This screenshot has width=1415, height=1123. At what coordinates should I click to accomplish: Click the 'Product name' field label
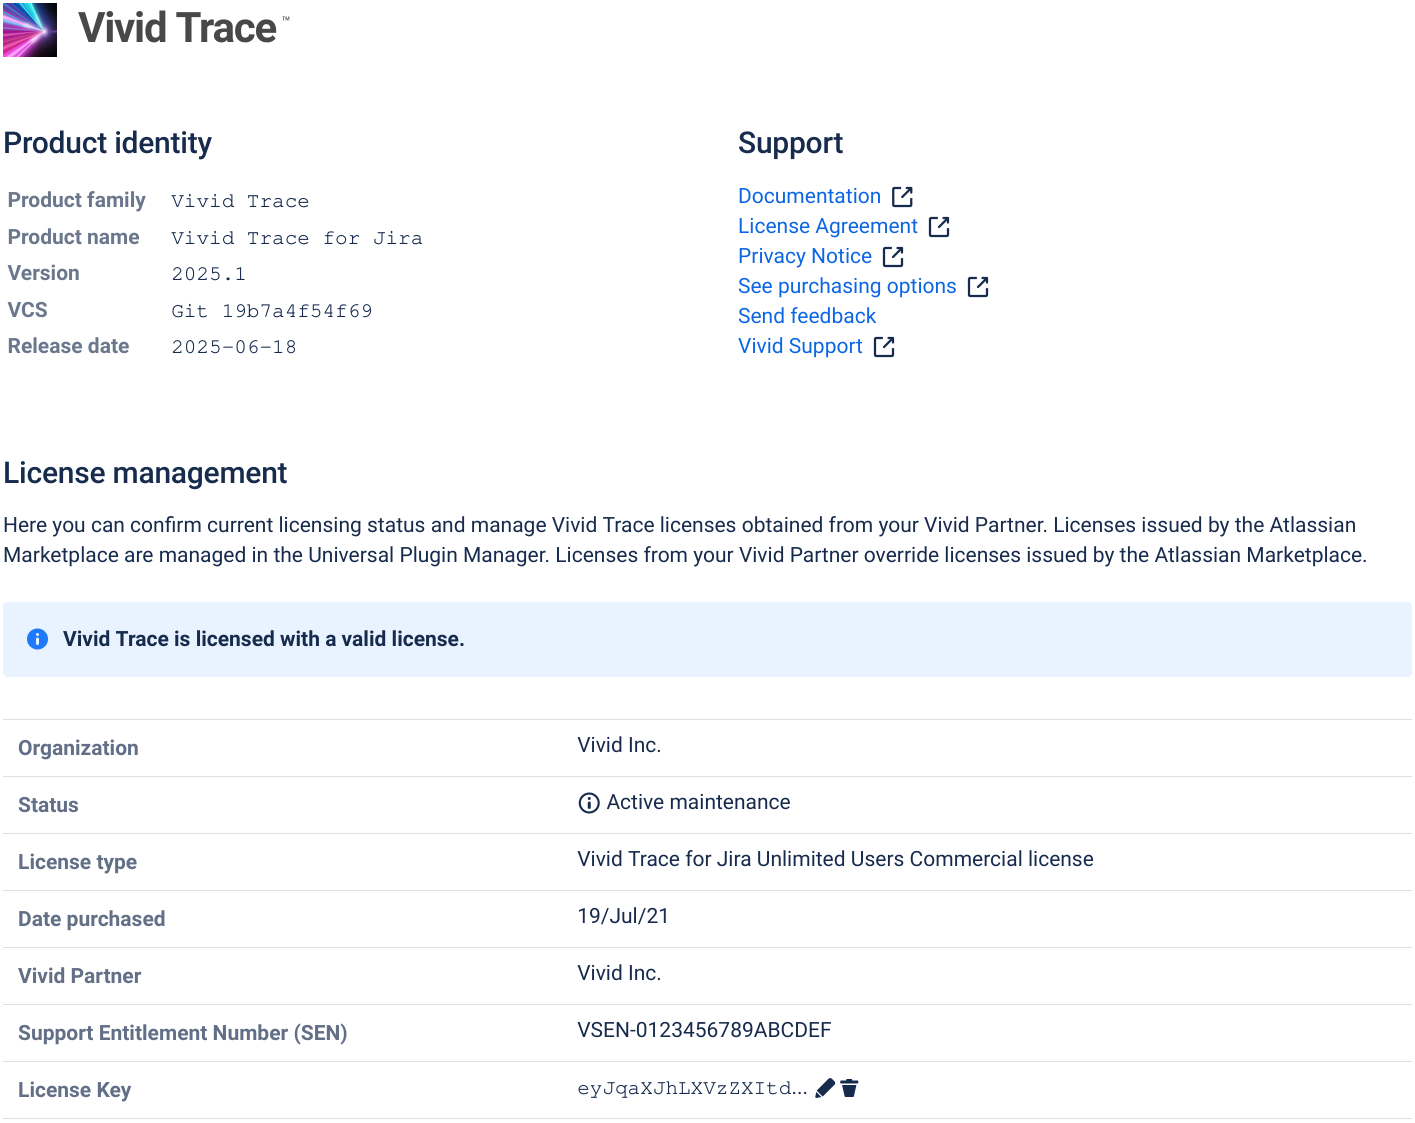click(x=73, y=237)
